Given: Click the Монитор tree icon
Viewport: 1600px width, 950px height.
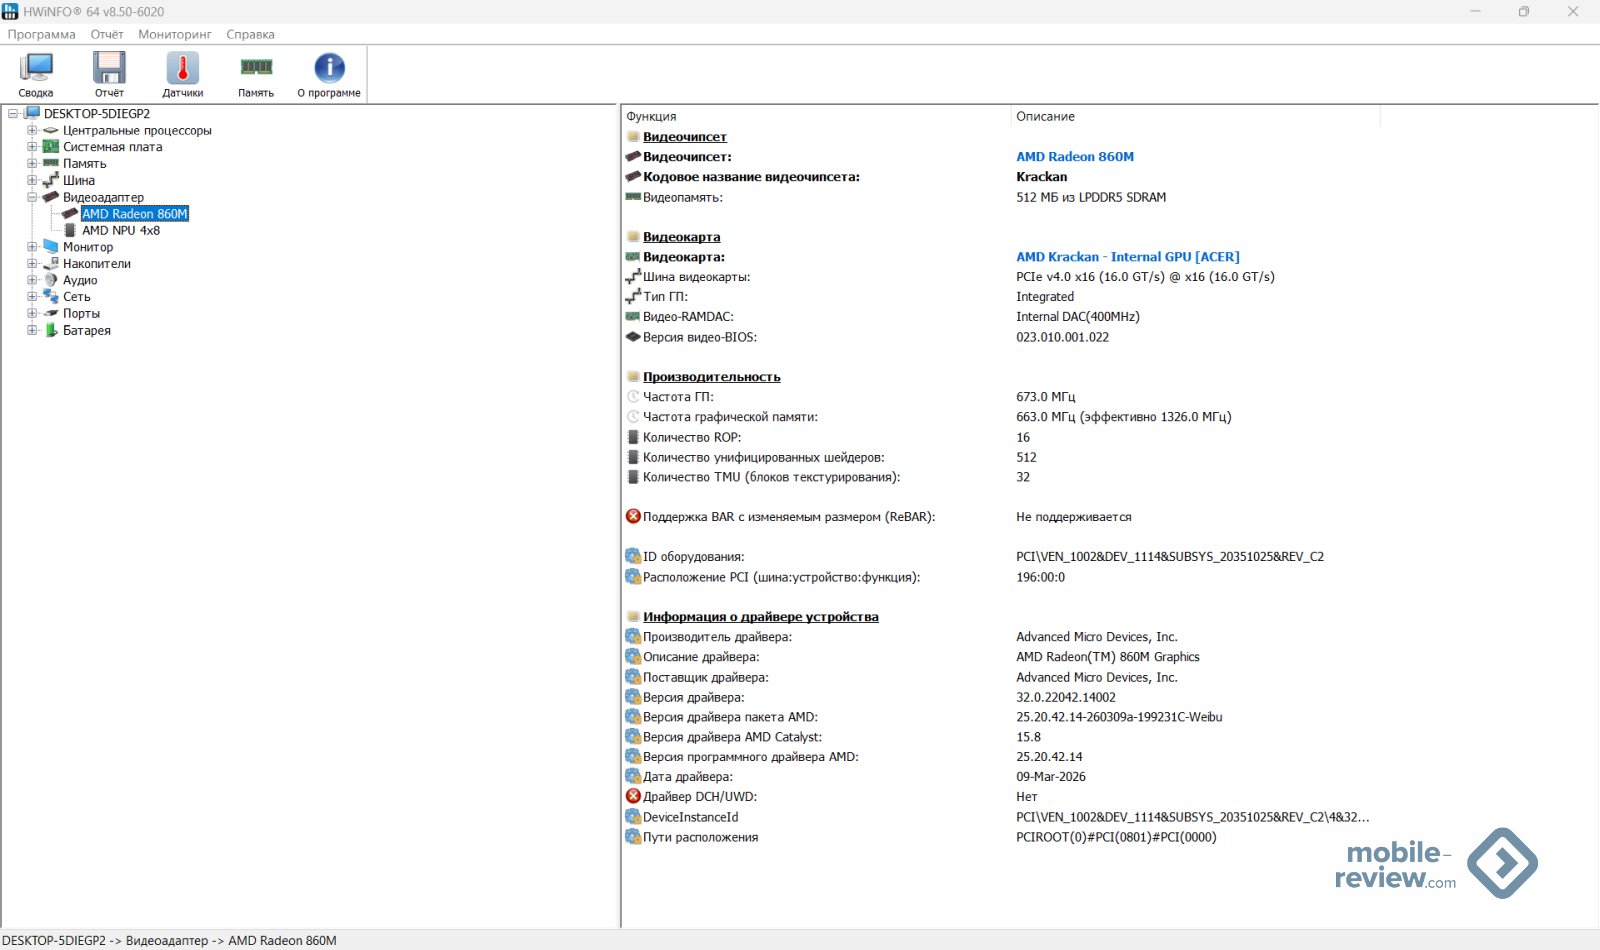Looking at the screenshot, I should coord(51,246).
